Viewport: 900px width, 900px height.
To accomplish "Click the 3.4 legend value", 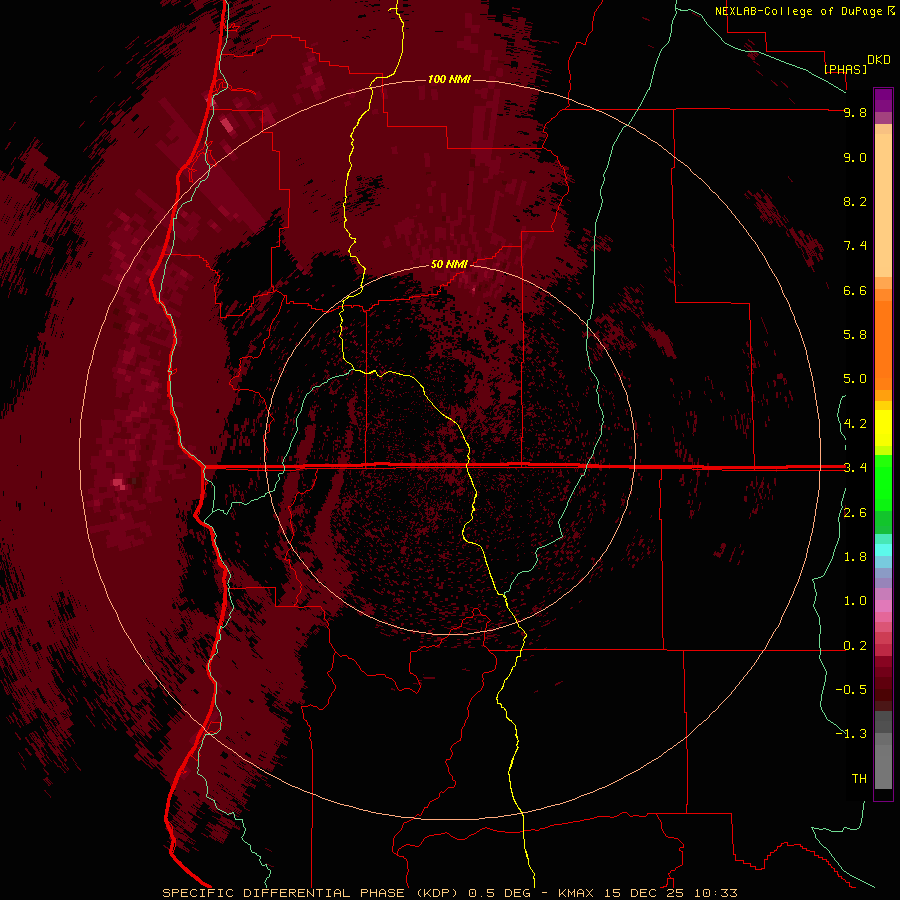I will [855, 468].
